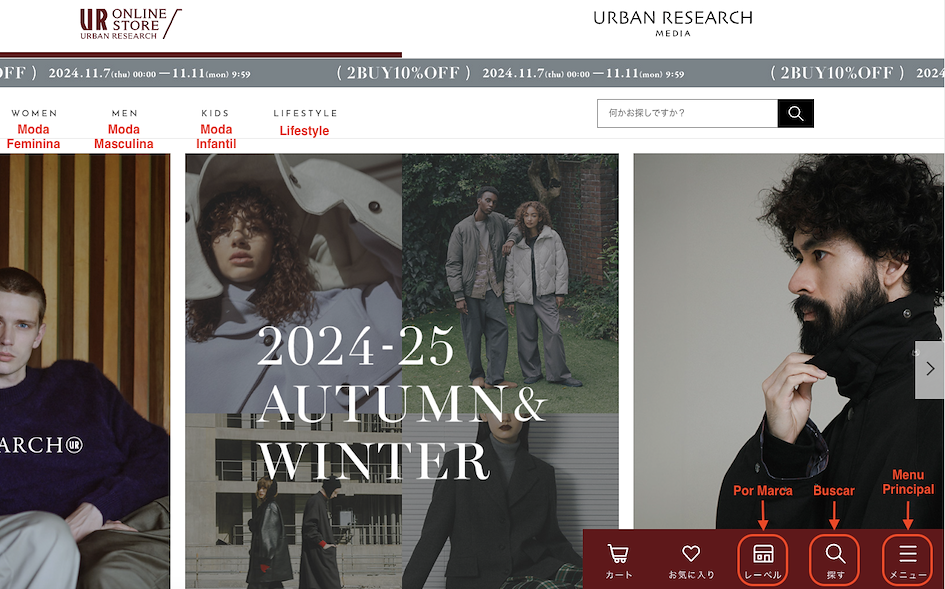Viewport: 945px width, 589px height.
Task: Open レーベル brand label icon
Action: click(x=762, y=561)
